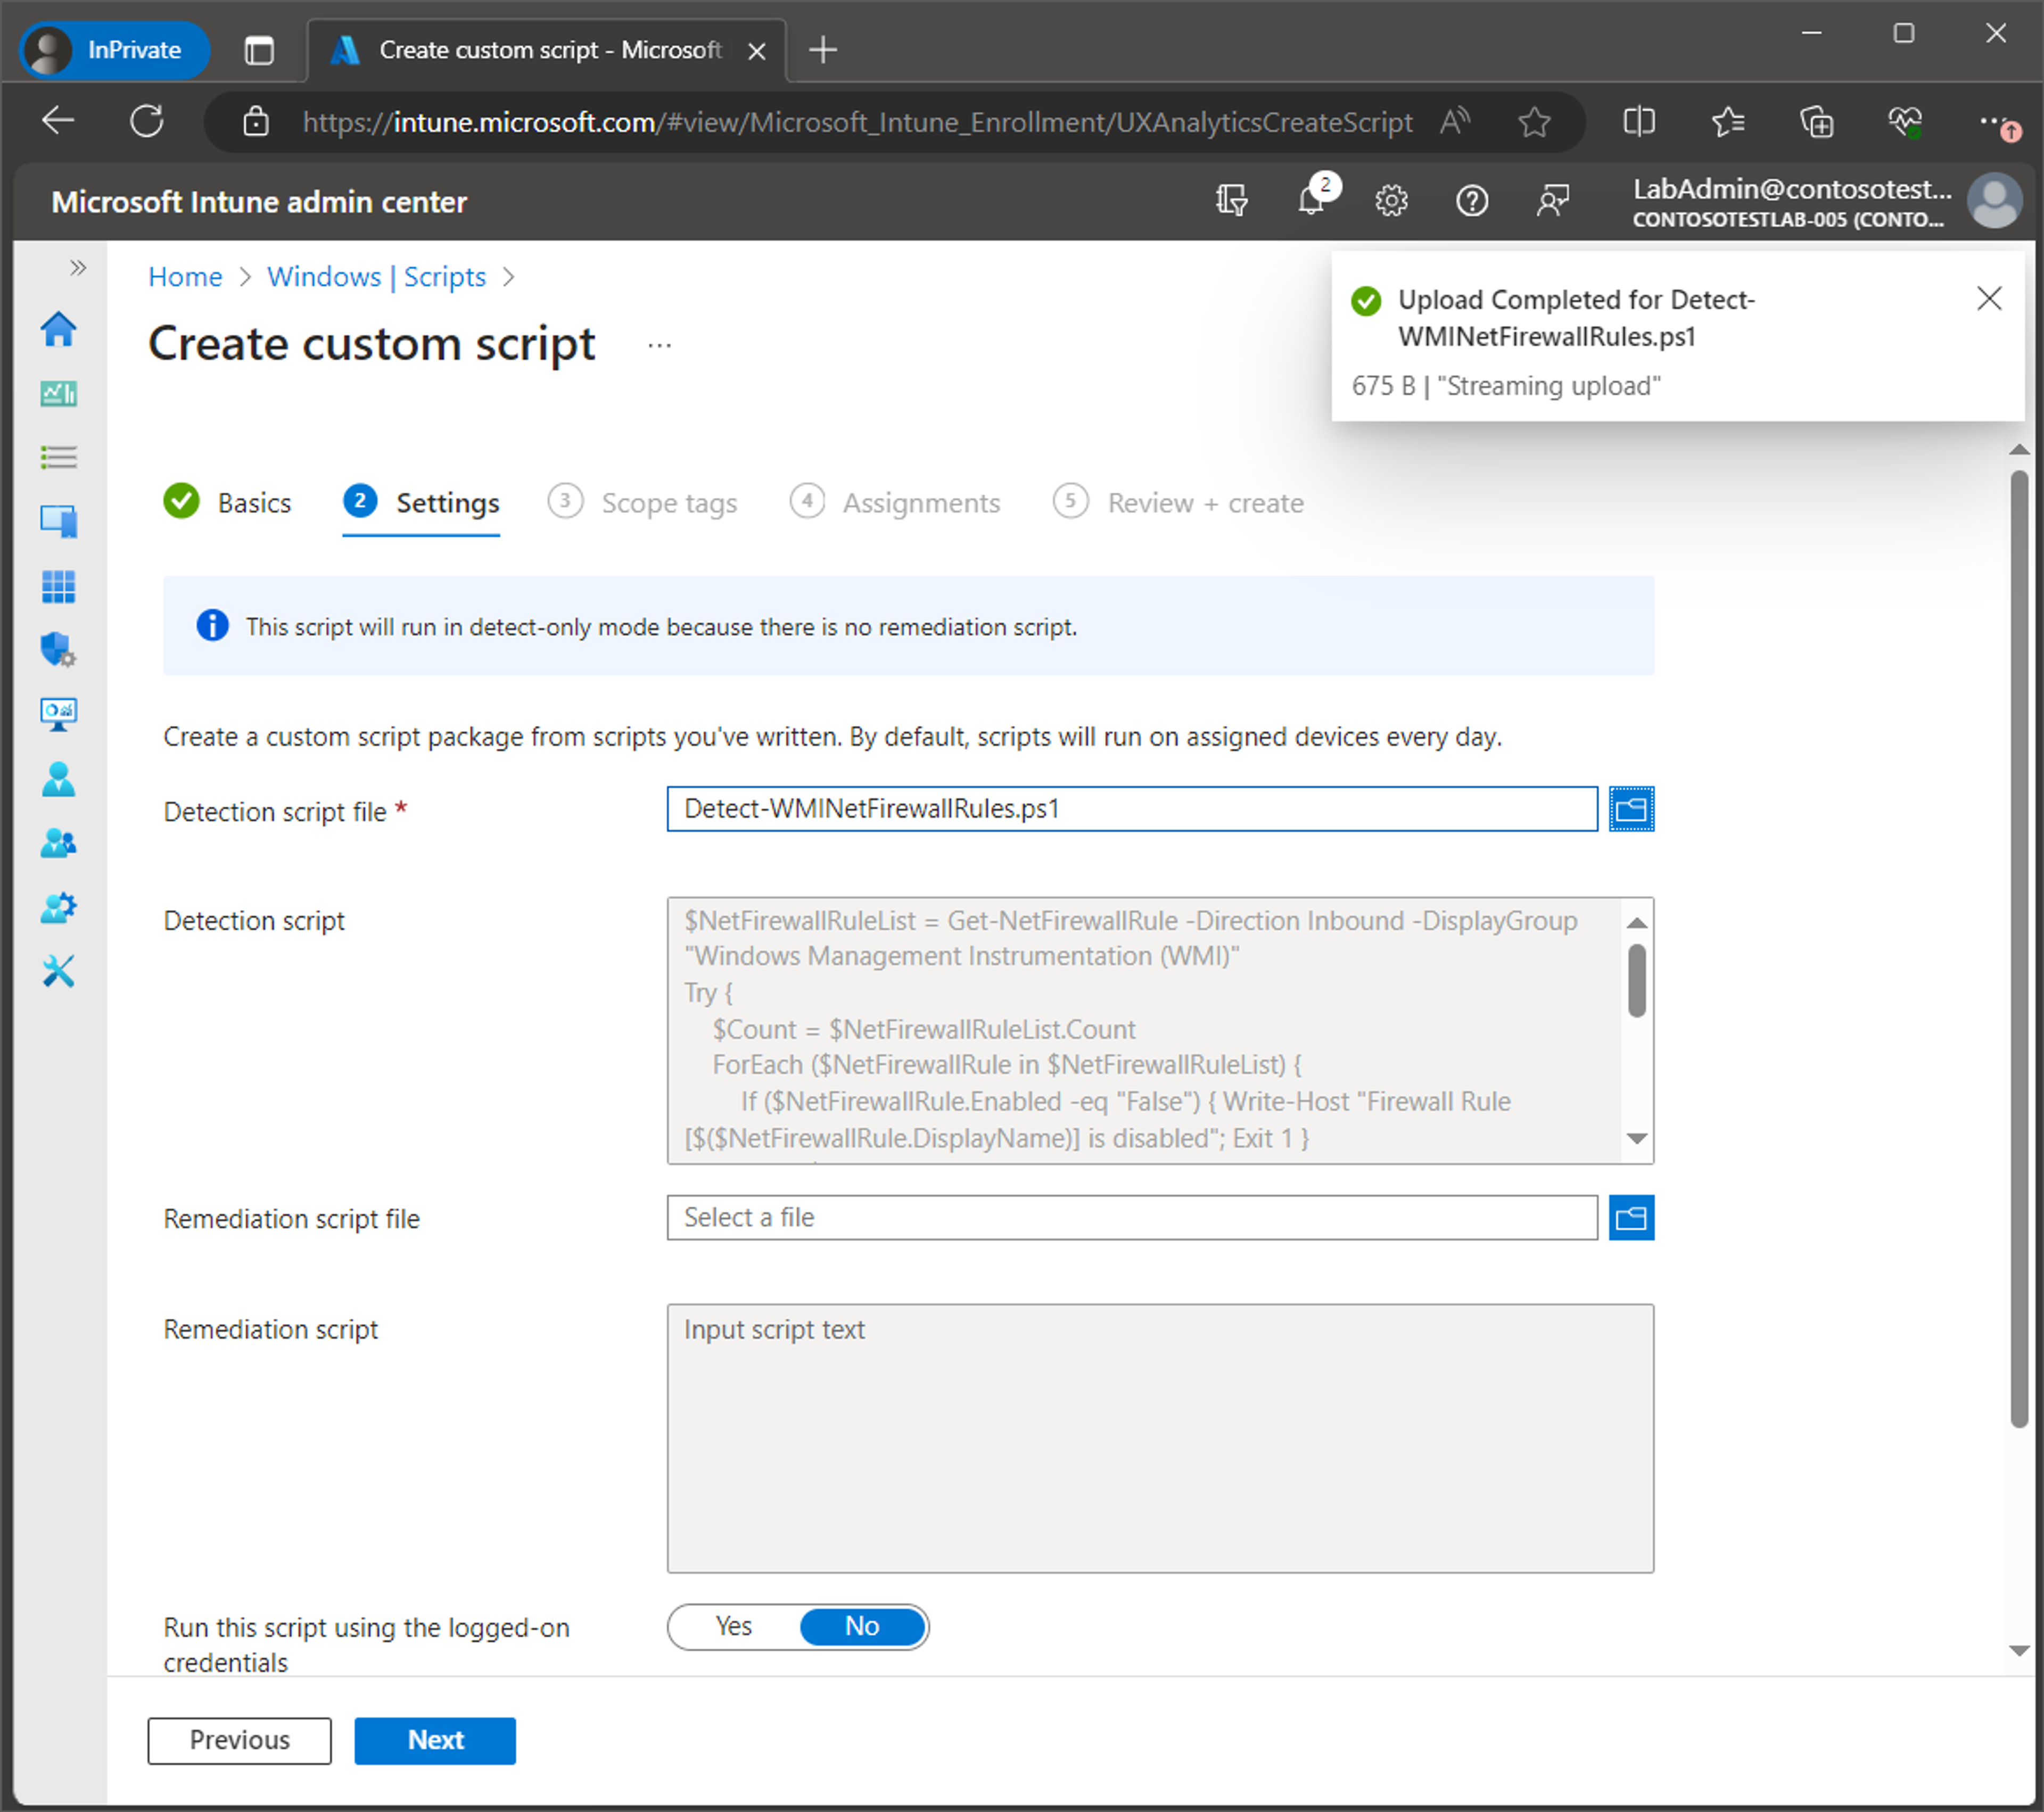Click the Remediation script file field

click(x=1132, y=1217)
